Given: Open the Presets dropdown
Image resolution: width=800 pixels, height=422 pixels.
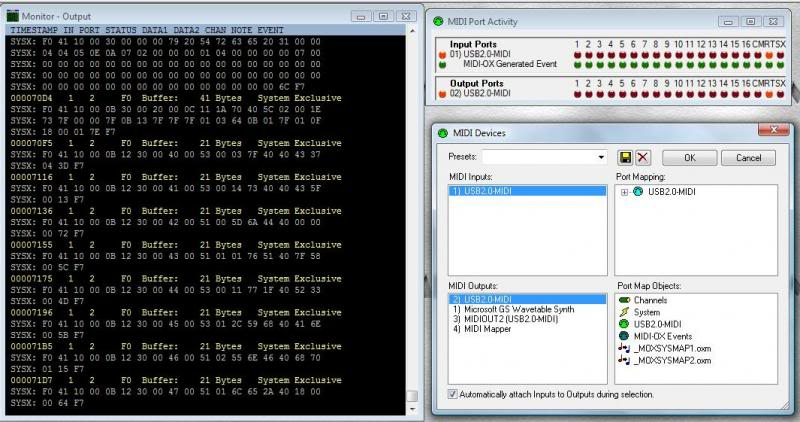Looking at the screenshot, I should click(602, 157).
